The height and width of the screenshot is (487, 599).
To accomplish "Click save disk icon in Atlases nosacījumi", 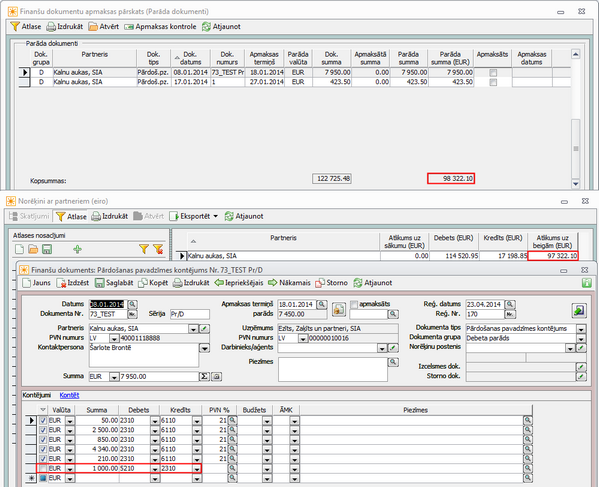I will (x=47, y=249).
